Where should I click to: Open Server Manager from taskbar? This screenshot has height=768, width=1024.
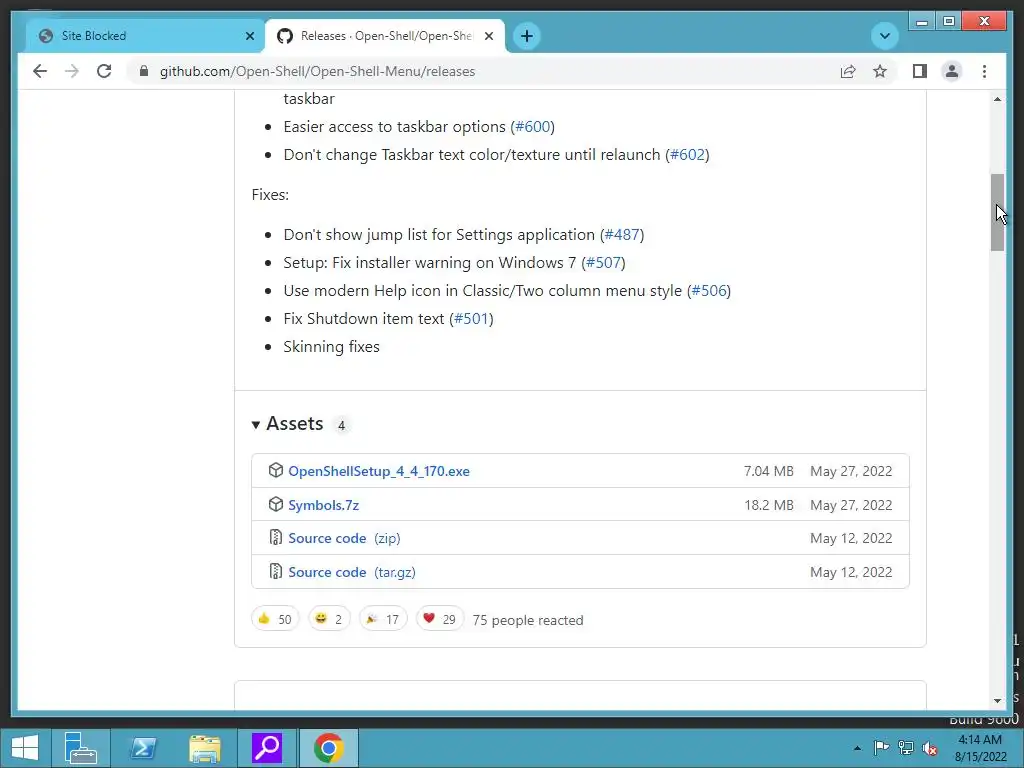pos(81,748)
